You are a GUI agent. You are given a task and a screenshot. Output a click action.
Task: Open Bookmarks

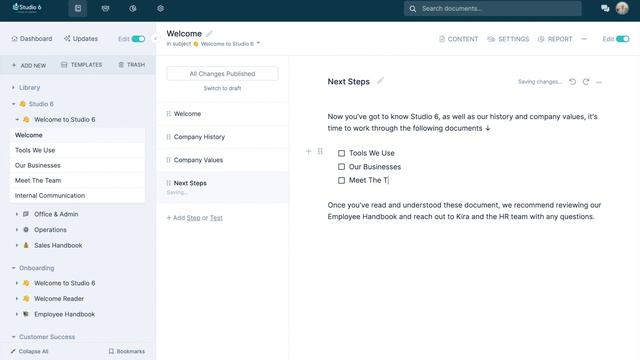coord(127,351)
